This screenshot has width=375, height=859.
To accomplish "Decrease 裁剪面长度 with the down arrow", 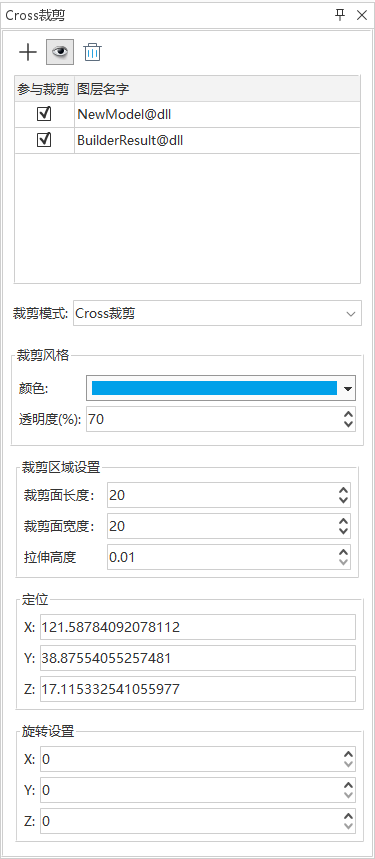I will pos(343,500).
